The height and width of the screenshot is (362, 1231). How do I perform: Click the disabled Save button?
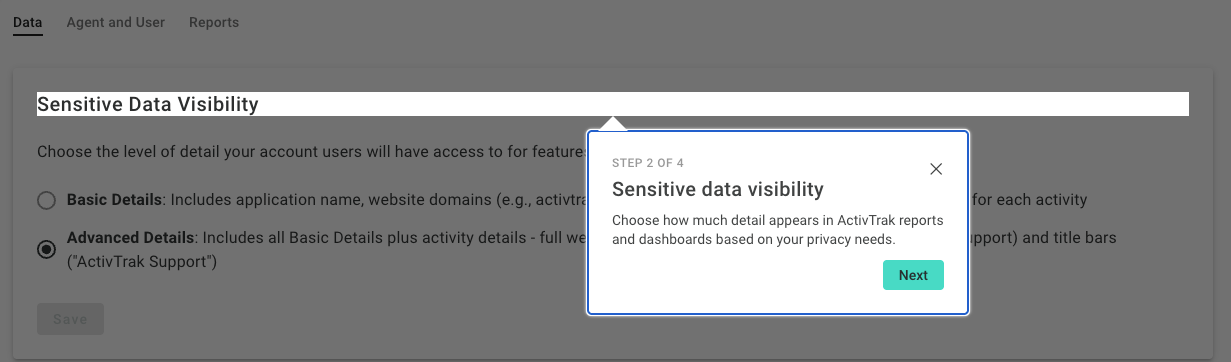coord(70,319)
